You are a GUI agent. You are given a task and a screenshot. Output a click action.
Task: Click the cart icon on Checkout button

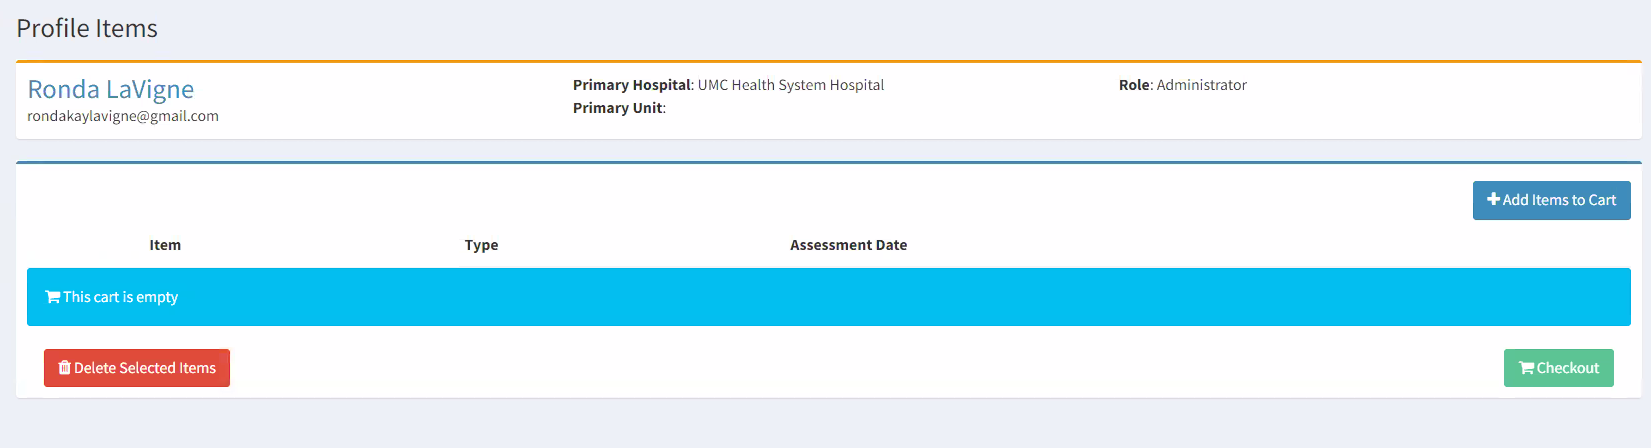[x=1526, y=368]
